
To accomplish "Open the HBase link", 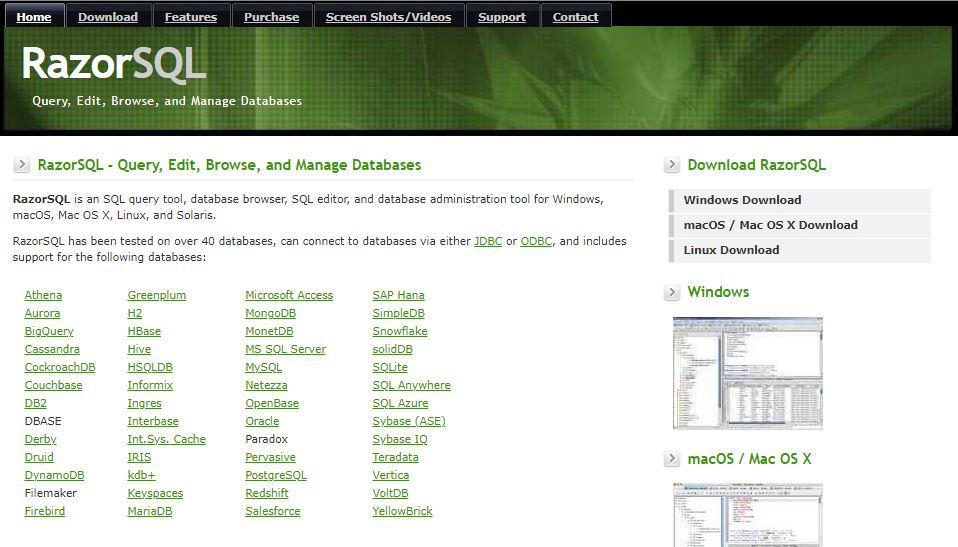I will (144, 331).
